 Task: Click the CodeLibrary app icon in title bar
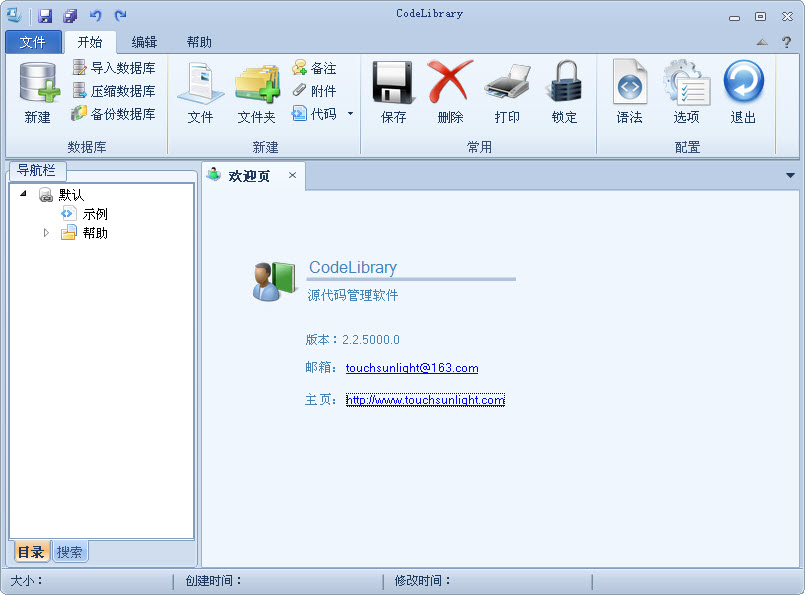(x=14, y=15)
